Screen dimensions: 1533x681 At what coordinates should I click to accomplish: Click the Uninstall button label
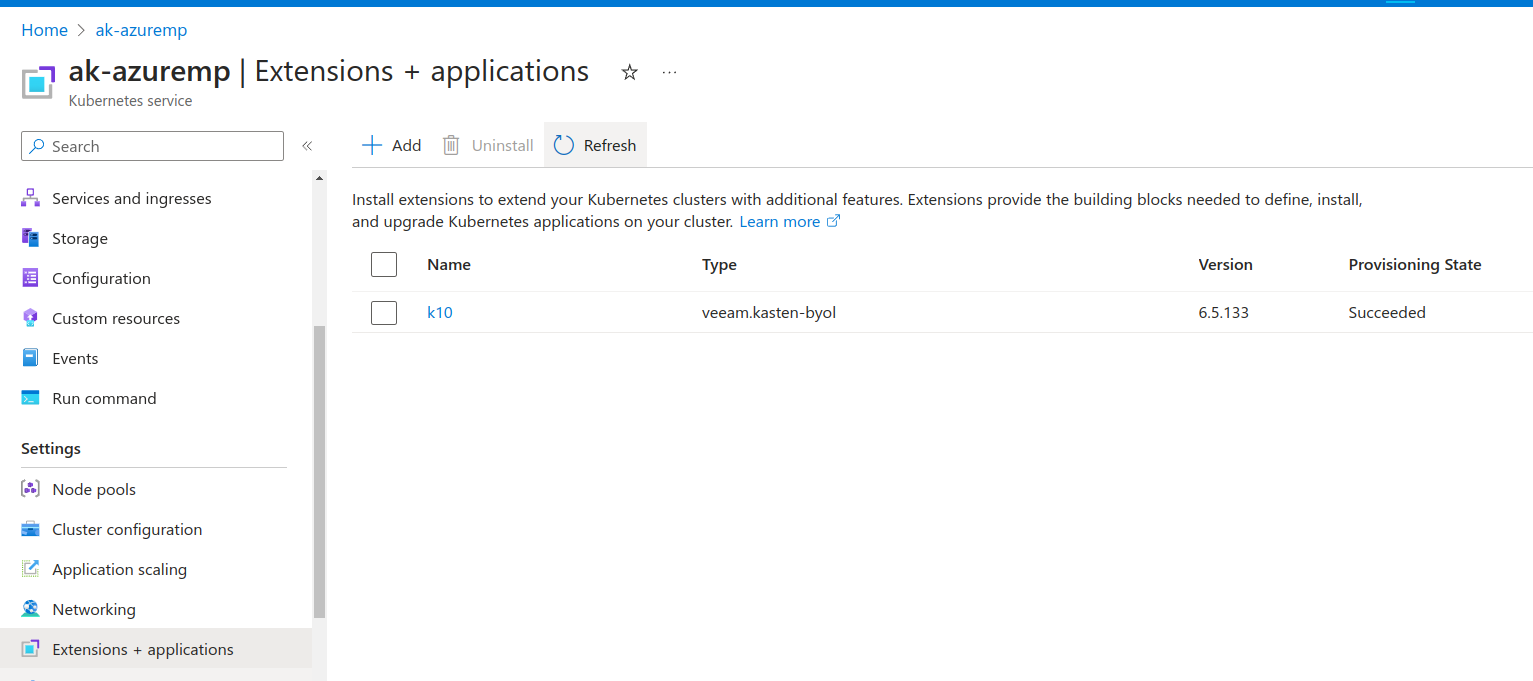coord(502,145)
